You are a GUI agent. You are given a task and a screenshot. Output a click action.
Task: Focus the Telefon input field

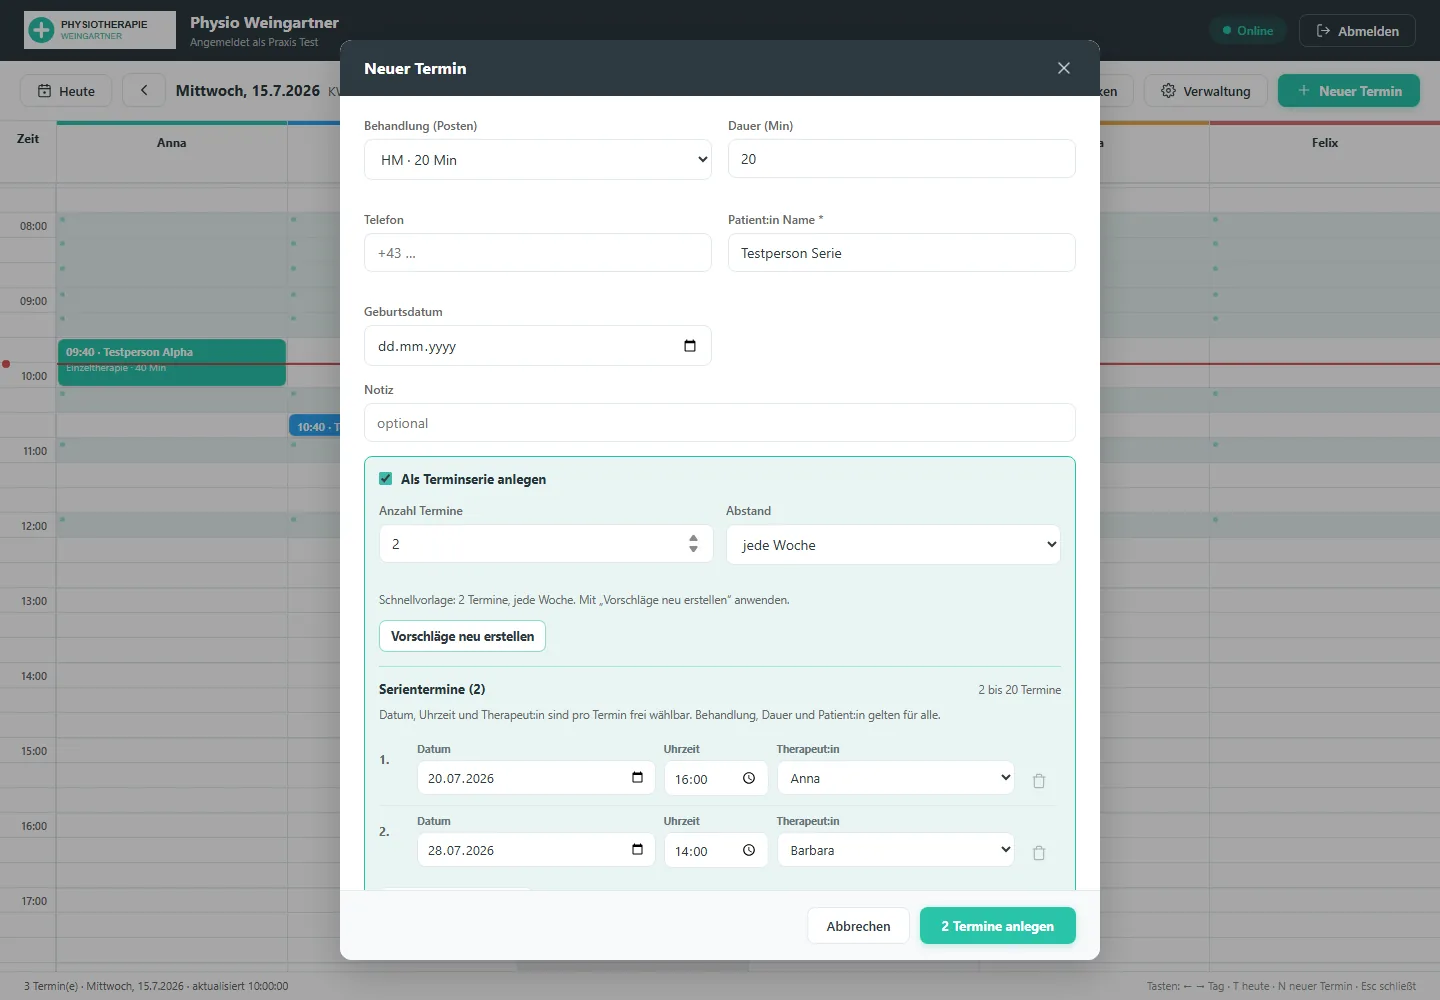(538, 253)
